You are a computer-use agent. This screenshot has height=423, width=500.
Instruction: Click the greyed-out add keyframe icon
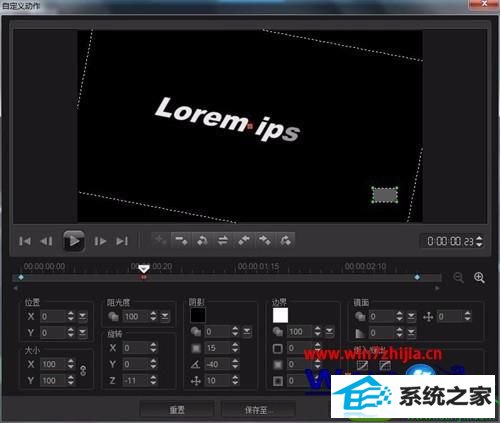160,240
